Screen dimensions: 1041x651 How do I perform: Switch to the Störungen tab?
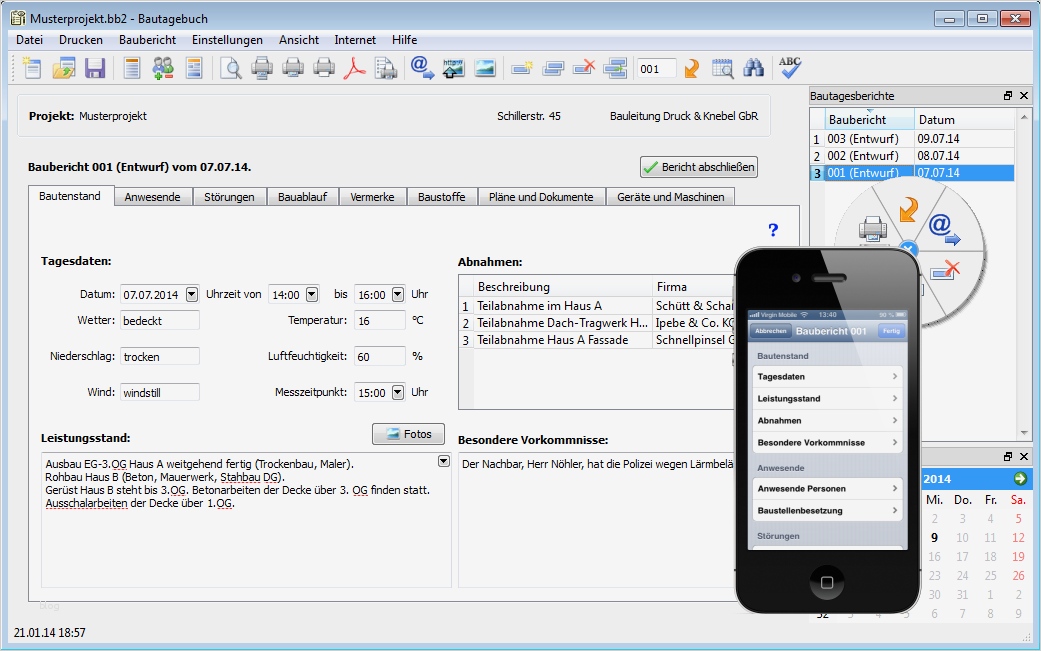[228, 197]
